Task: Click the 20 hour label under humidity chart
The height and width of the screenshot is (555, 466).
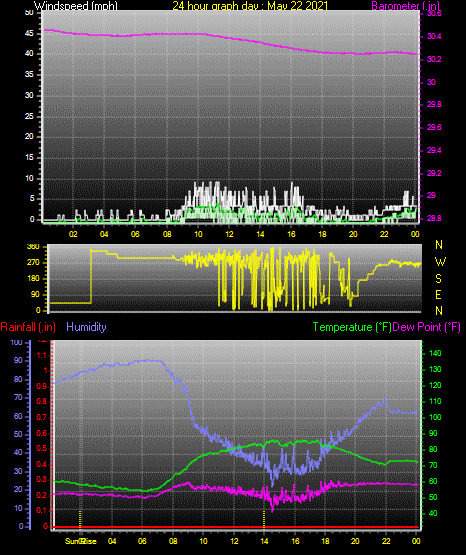Action: point(355,541)
